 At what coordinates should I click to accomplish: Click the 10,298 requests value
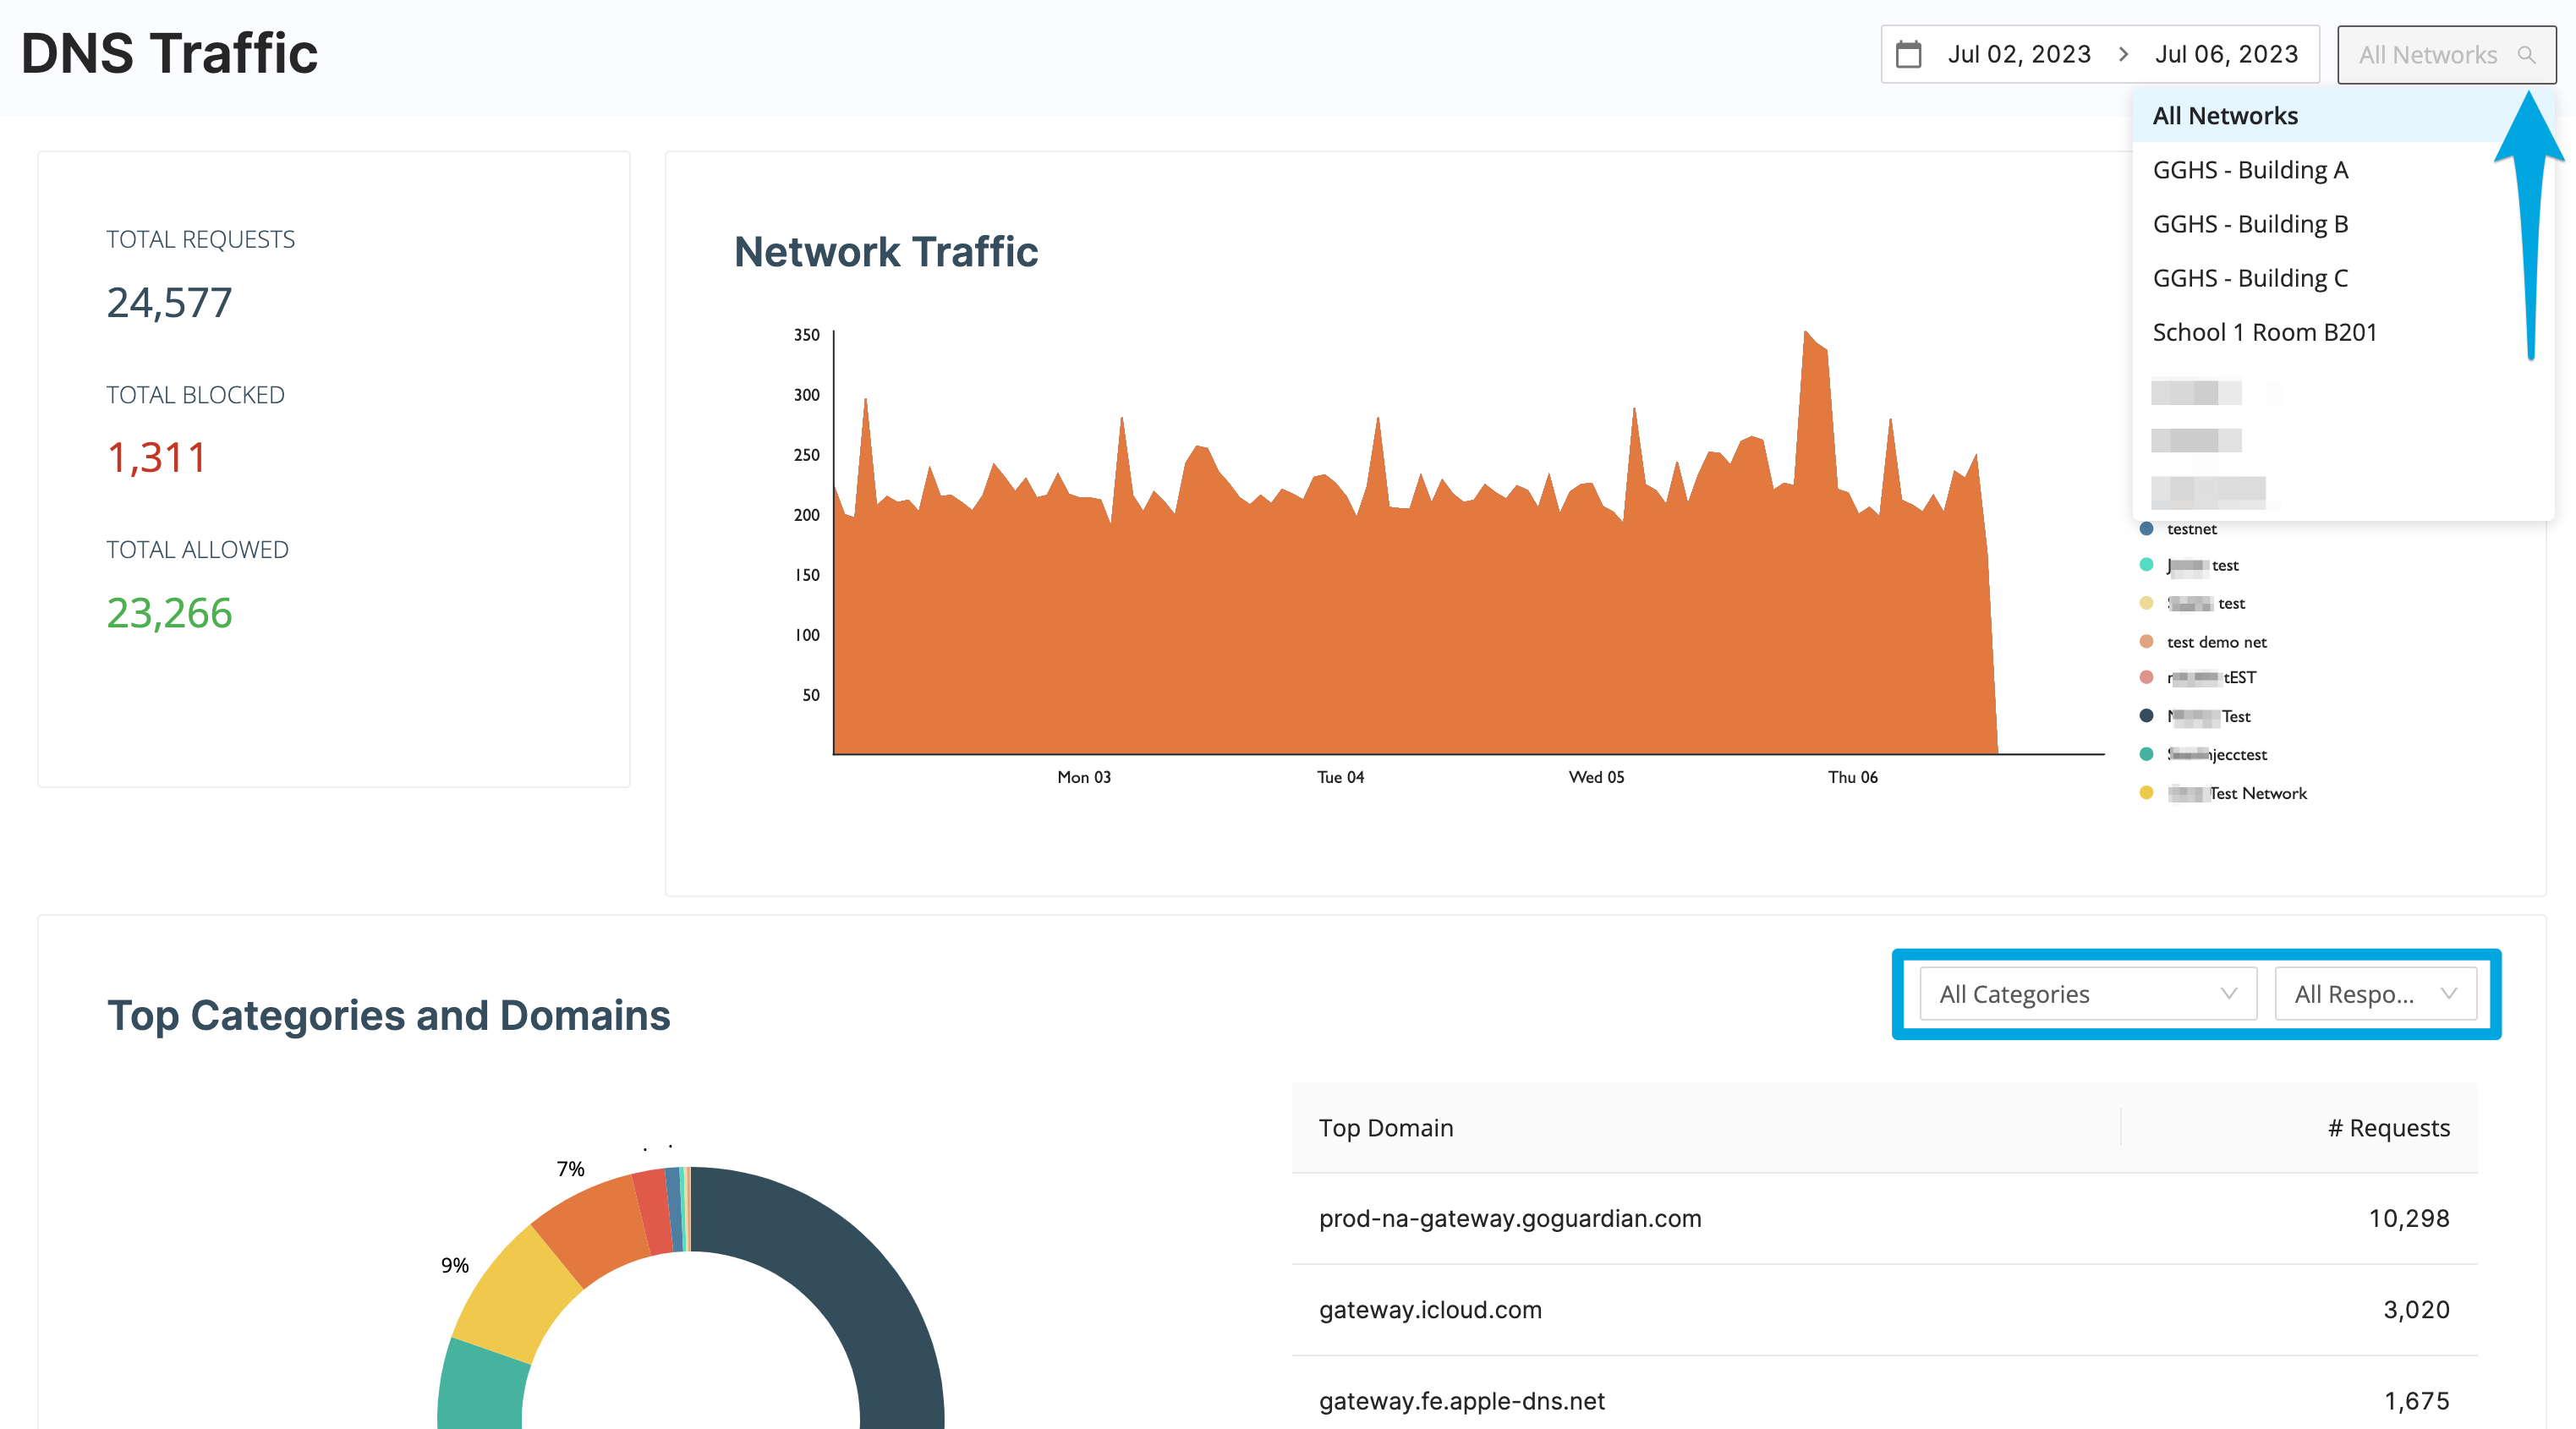point(2409,1219)
